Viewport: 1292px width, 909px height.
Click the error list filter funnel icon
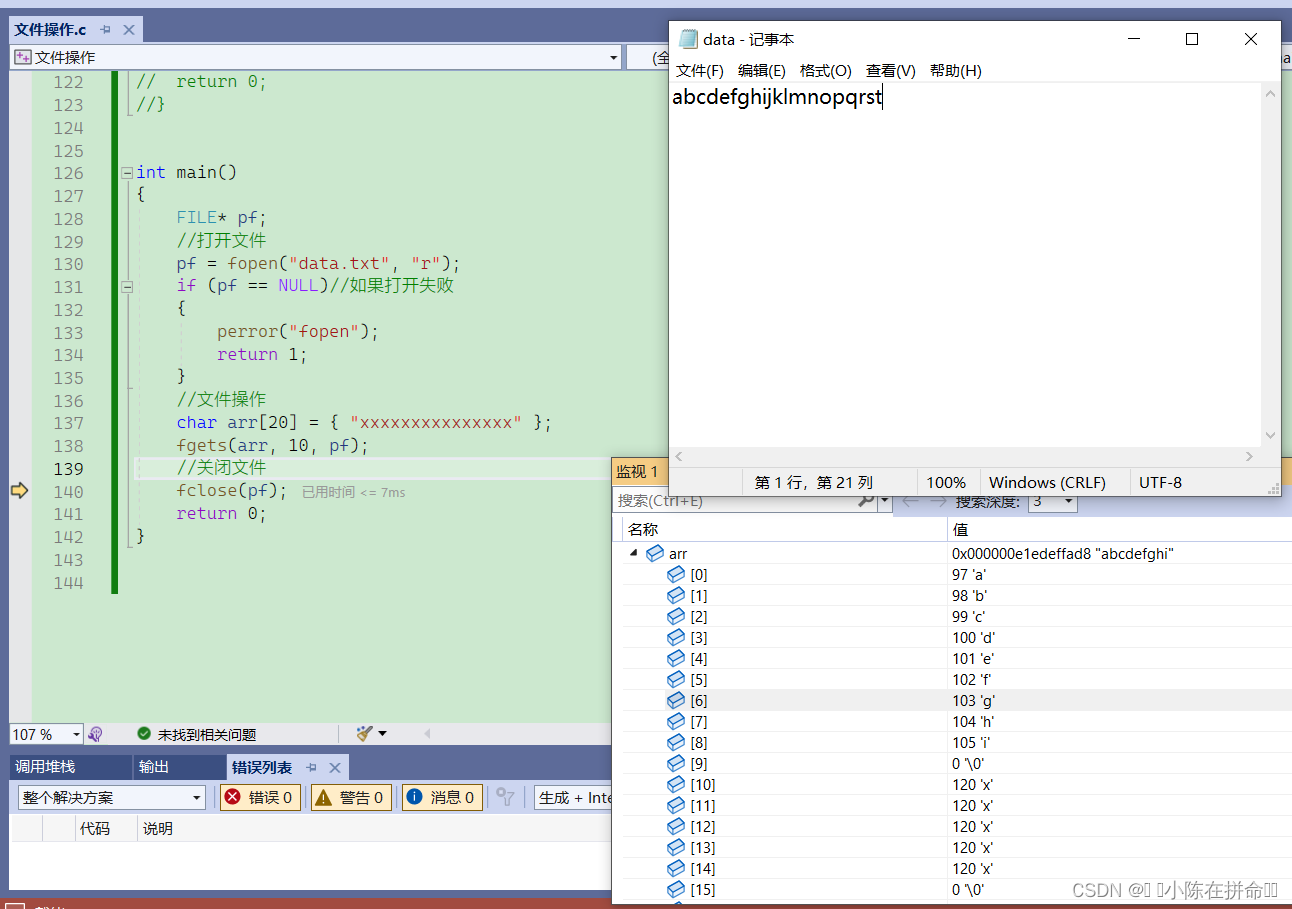pos(507,797)
